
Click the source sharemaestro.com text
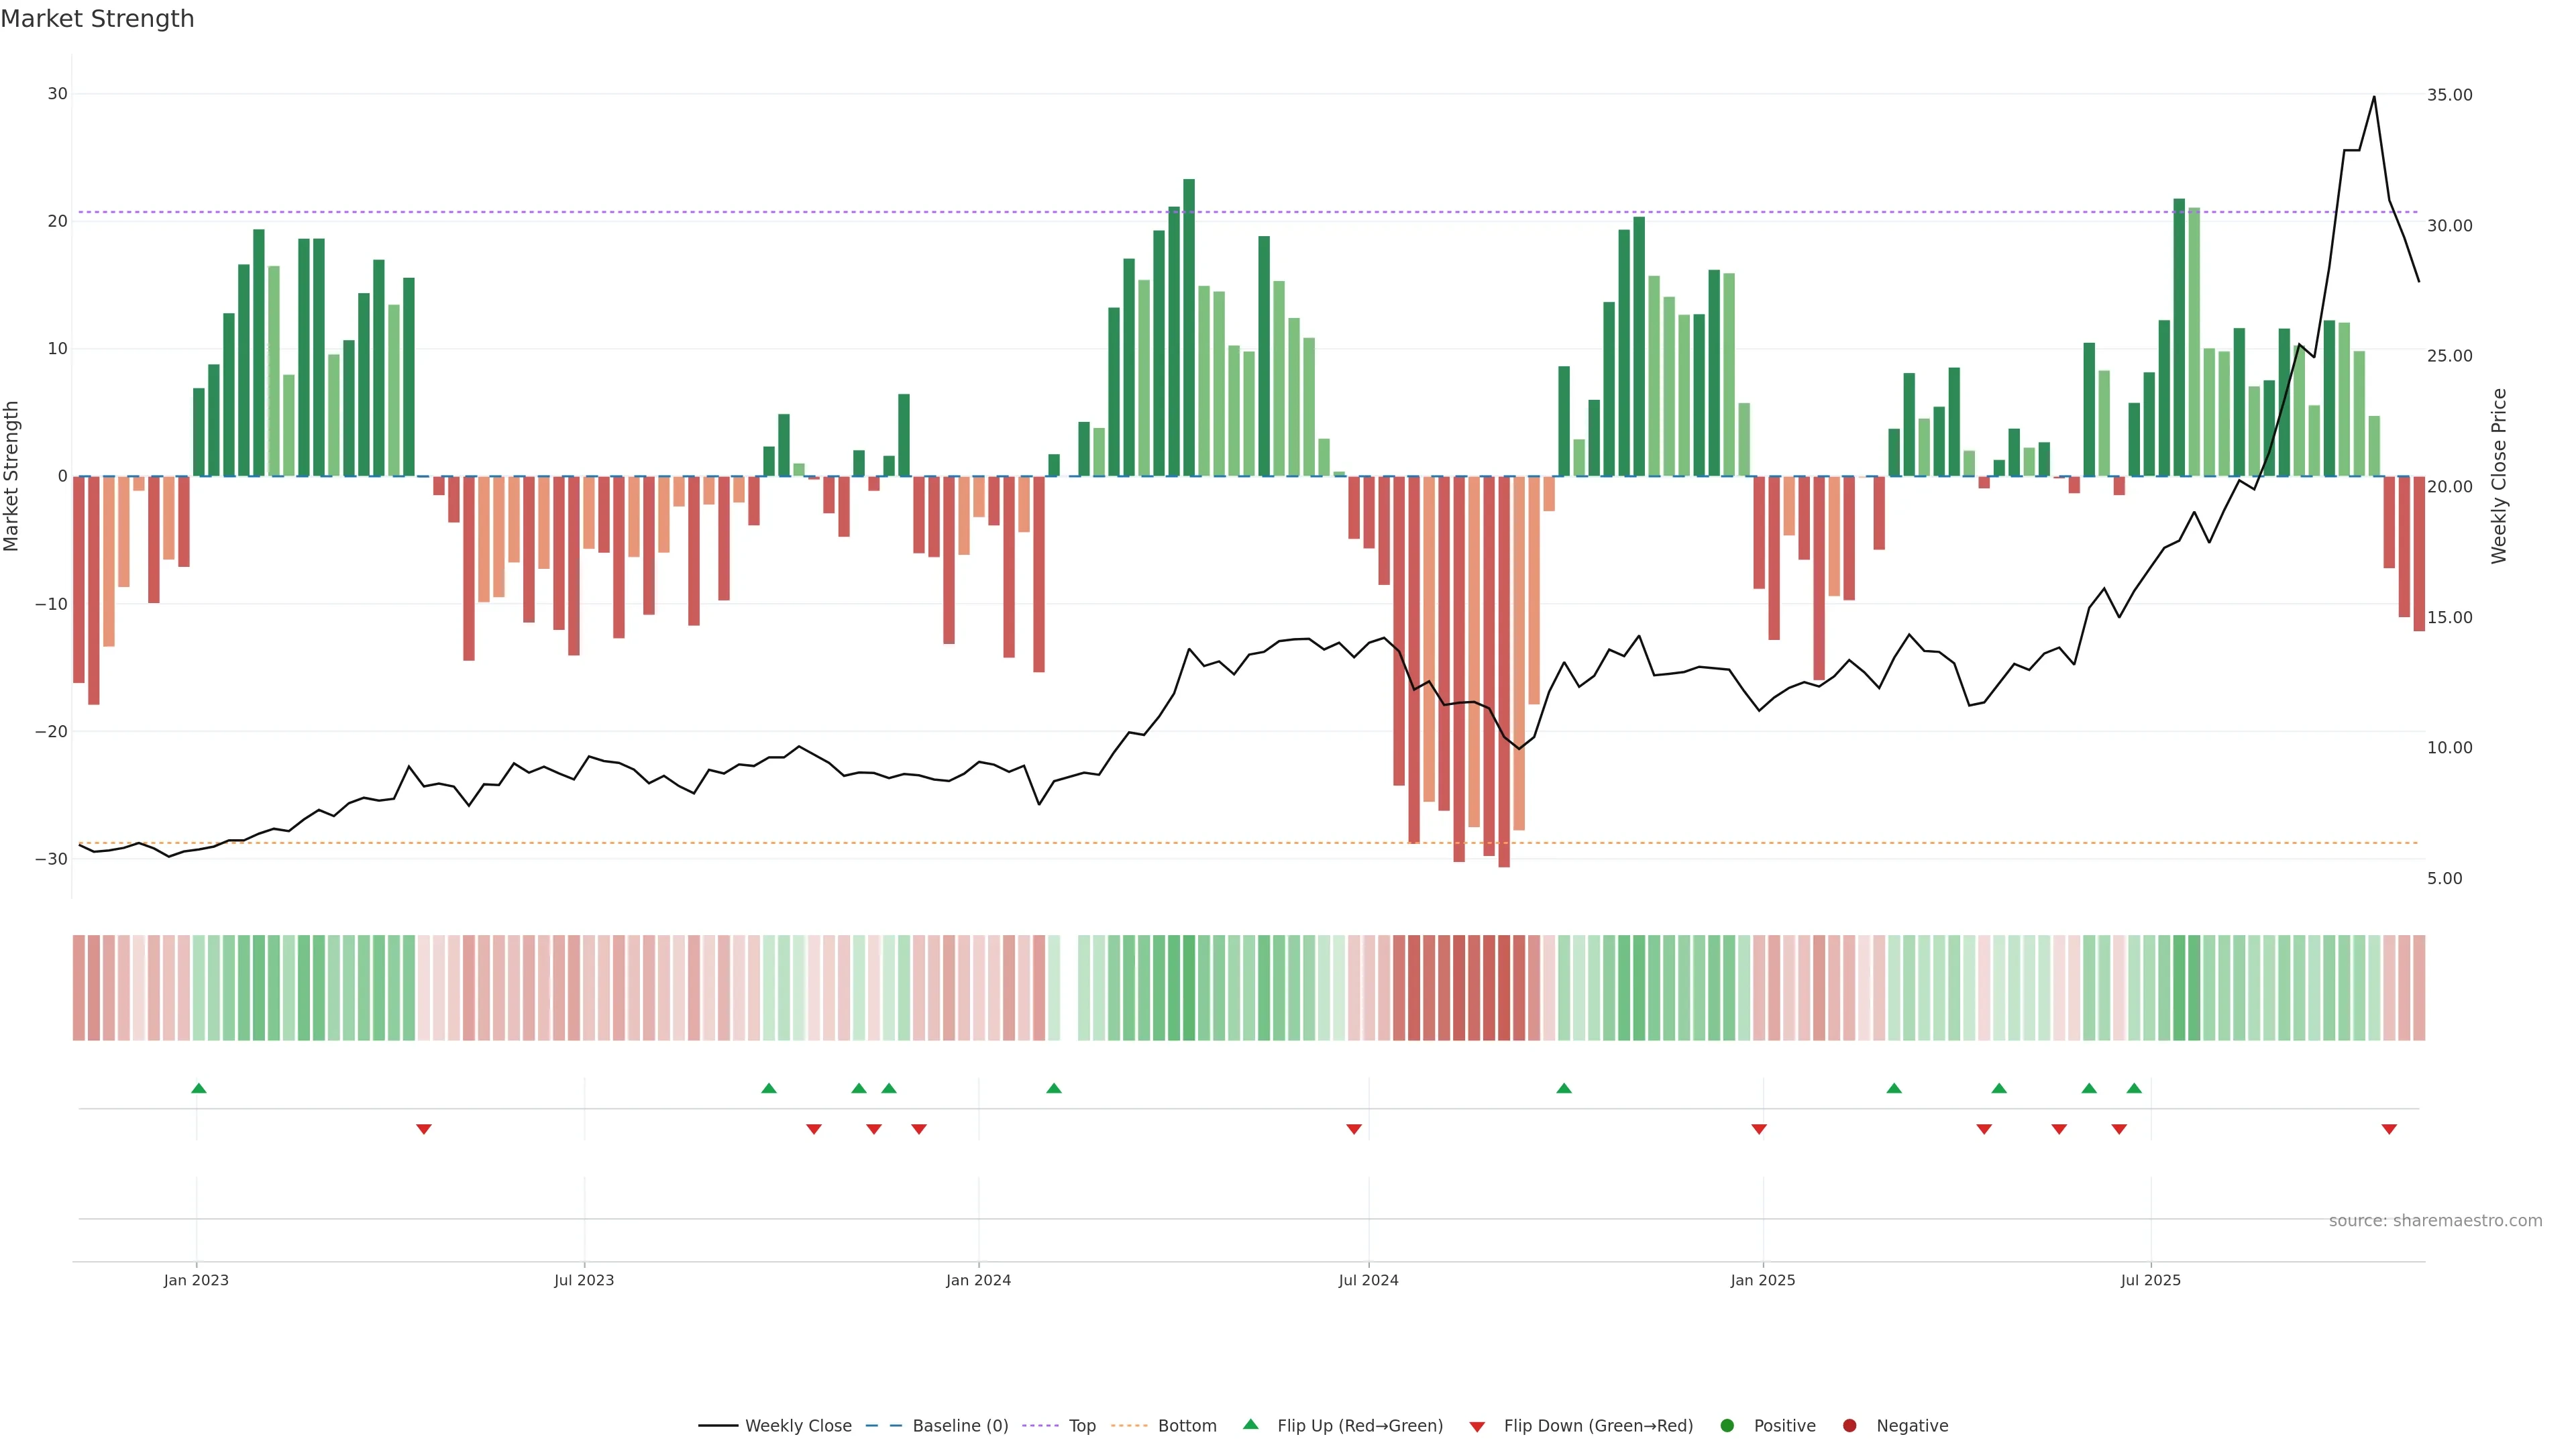2435,1220
